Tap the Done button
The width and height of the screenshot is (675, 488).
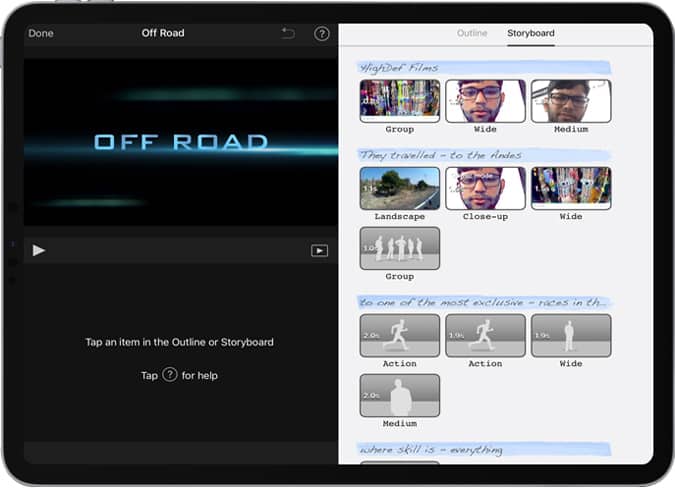(x=41, y=34)
